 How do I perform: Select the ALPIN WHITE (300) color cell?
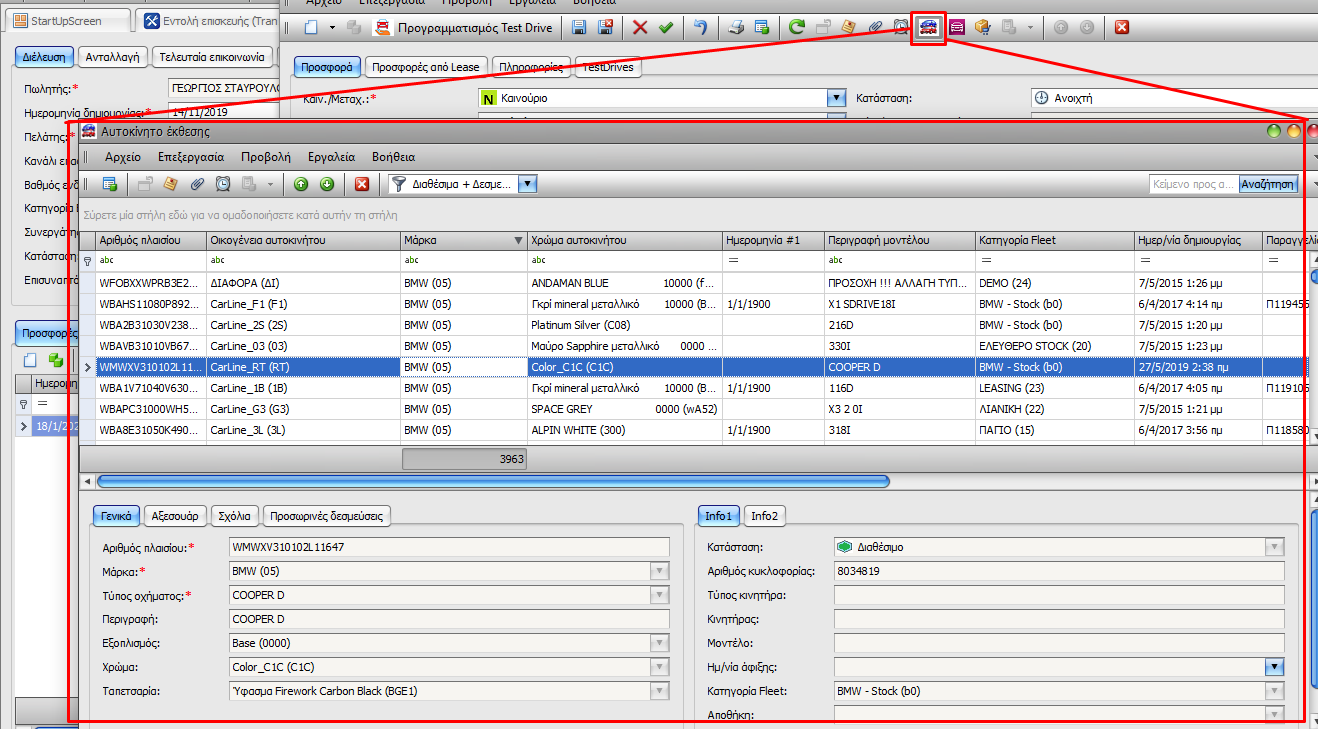tap(624, 430)
